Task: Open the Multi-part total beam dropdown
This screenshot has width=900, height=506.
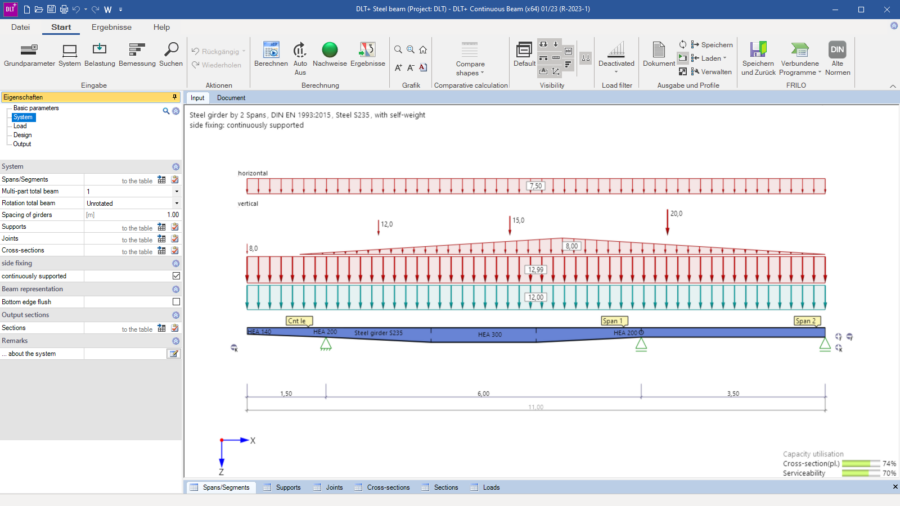Action: click(177, 191)
